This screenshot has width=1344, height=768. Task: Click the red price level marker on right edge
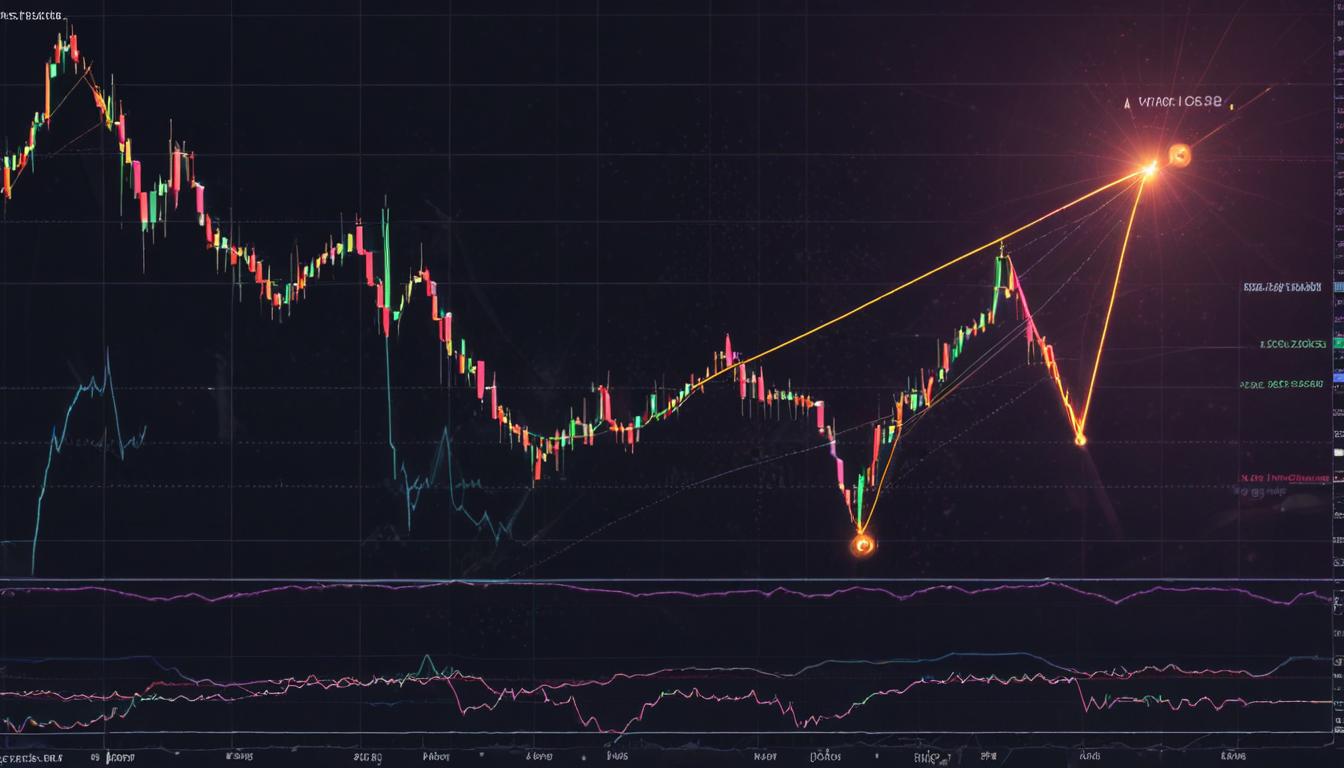tap(1337, 478)
